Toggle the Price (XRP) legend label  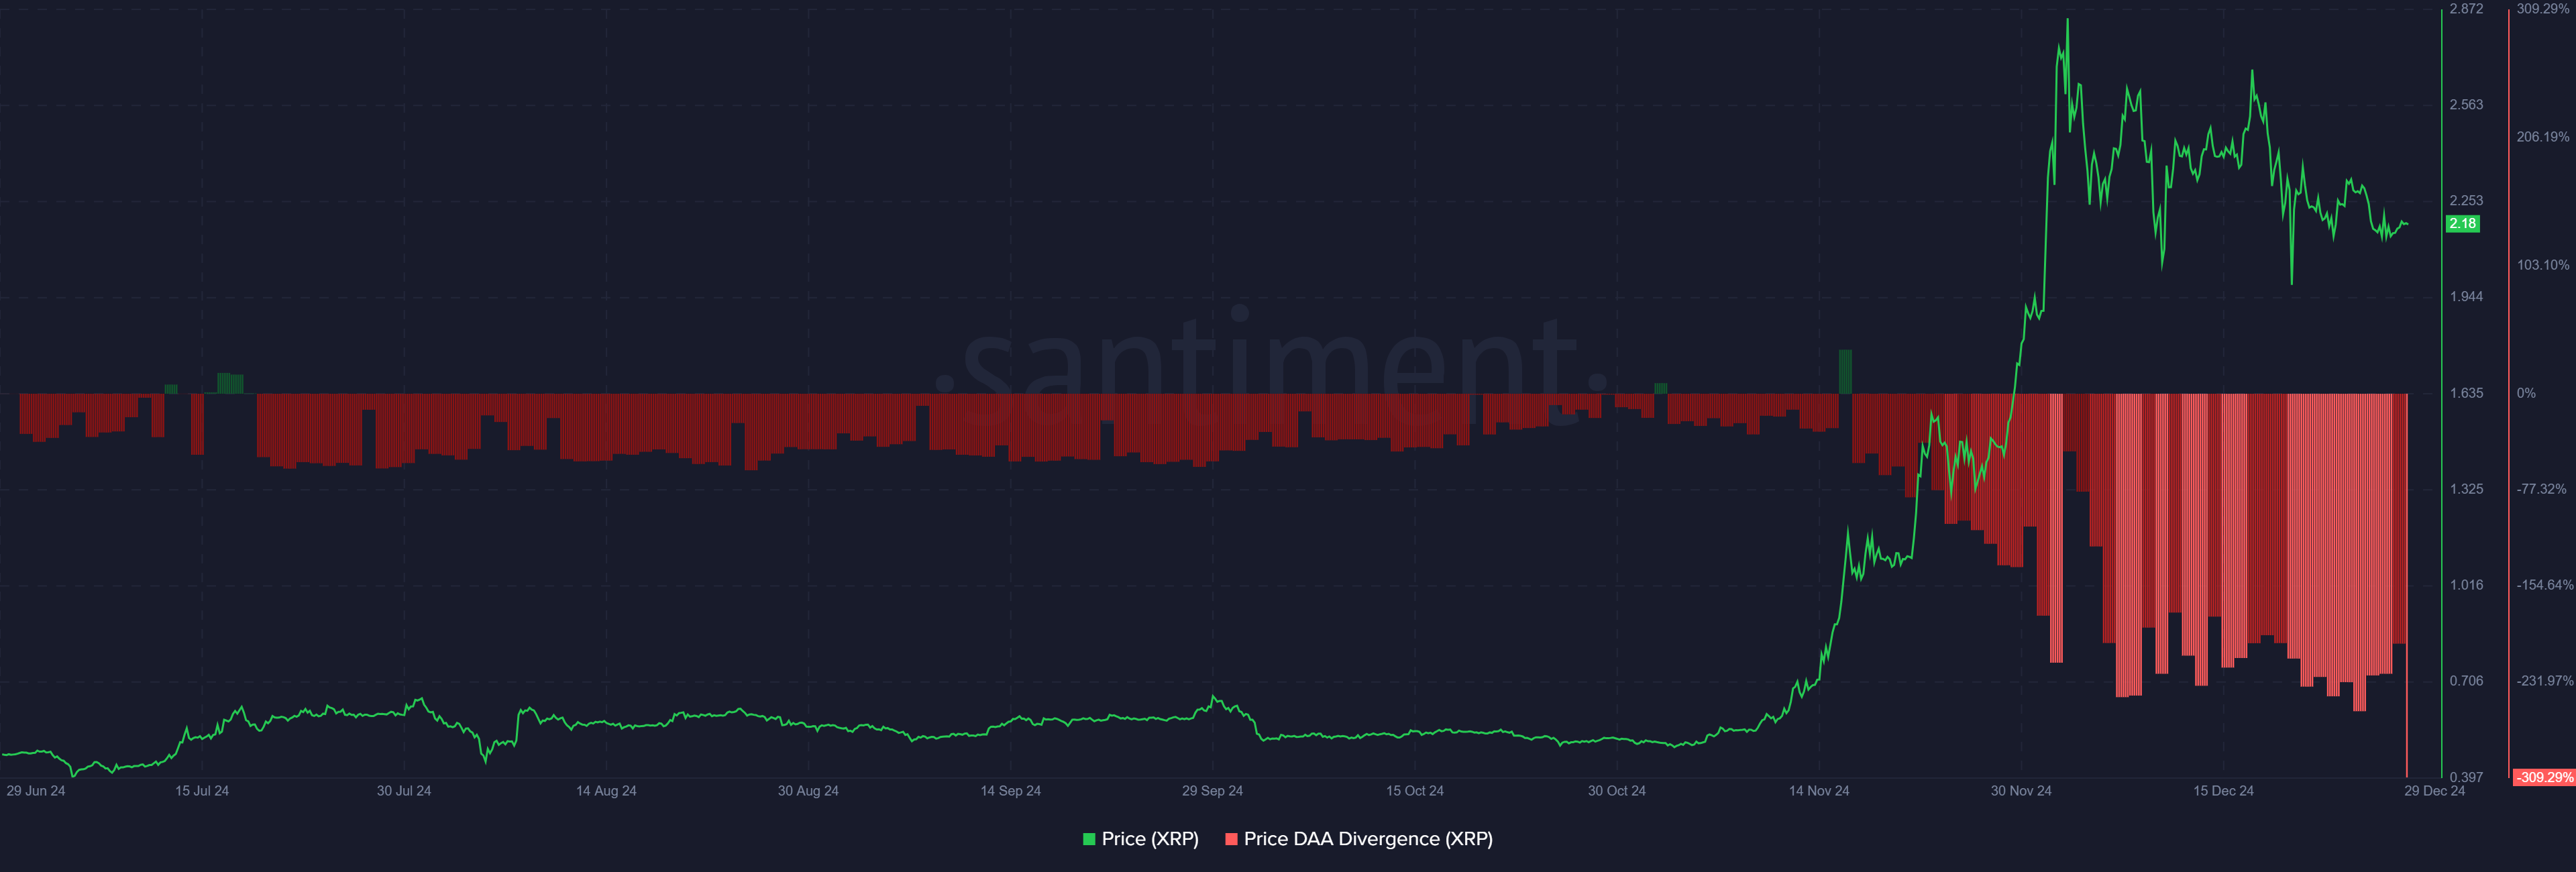1149,839
